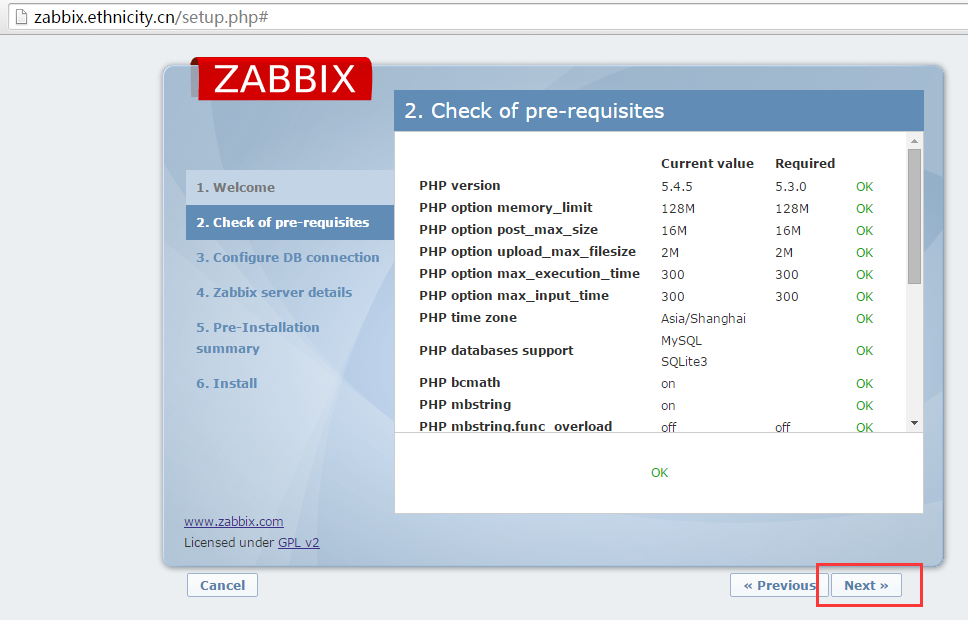This screenshot has height=620, width=968.
Task: Click the scrollbar down arrow
Action: [914, 424]
